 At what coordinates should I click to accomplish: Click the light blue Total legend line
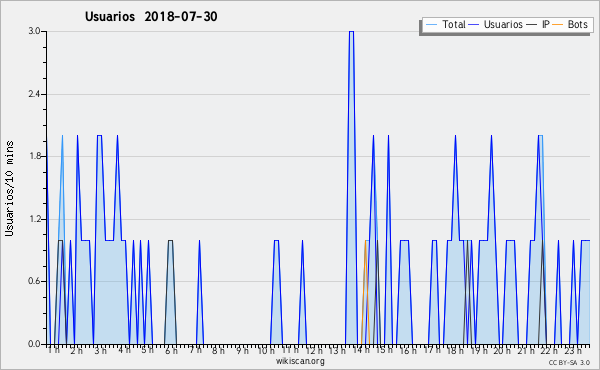(431, 24)
